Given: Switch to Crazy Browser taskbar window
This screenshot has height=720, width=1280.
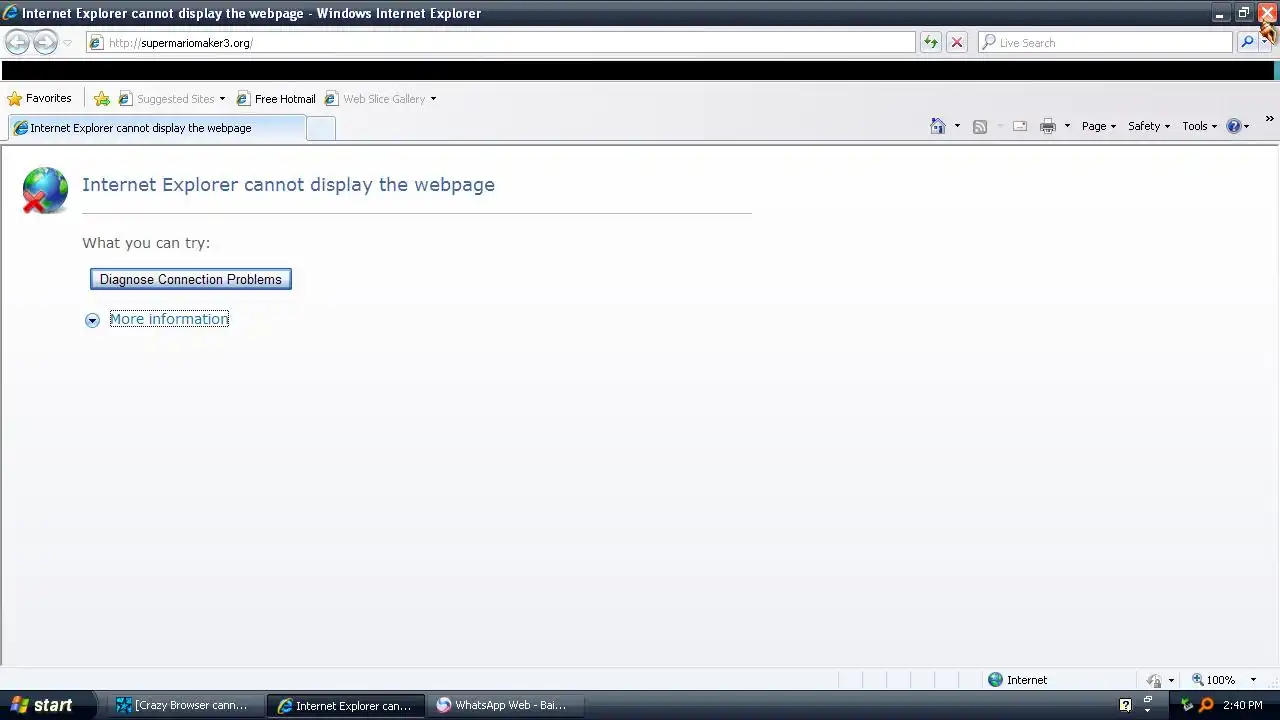Looking at the screenshot, I should [x=184, y=705].
